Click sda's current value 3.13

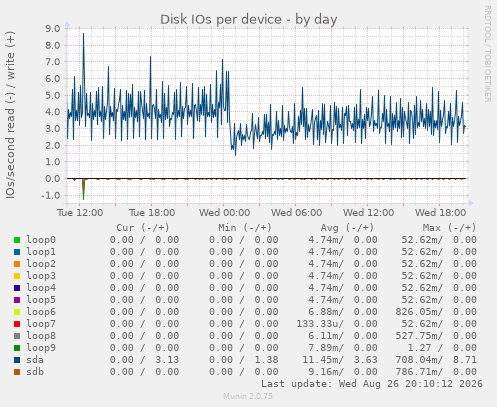tap(167, 360)
